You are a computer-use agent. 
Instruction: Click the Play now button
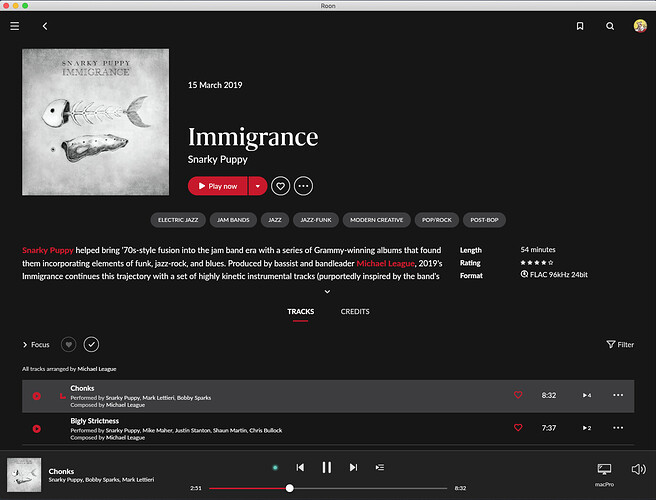[x=218, y=186]
